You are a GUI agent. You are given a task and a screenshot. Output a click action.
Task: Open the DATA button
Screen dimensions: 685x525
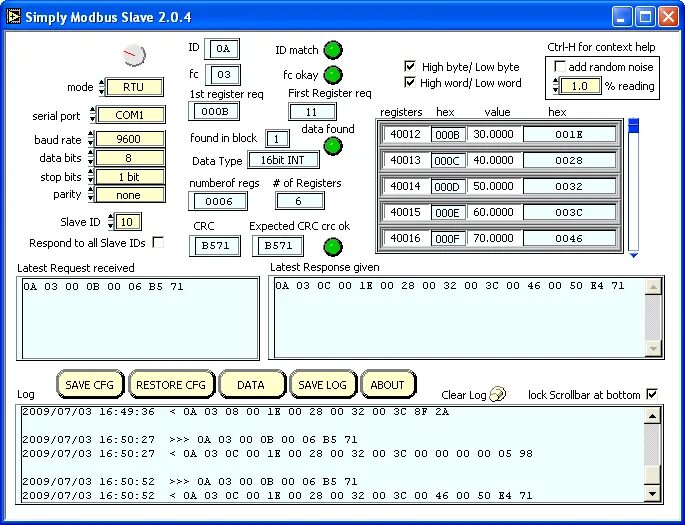click(251, 385)
